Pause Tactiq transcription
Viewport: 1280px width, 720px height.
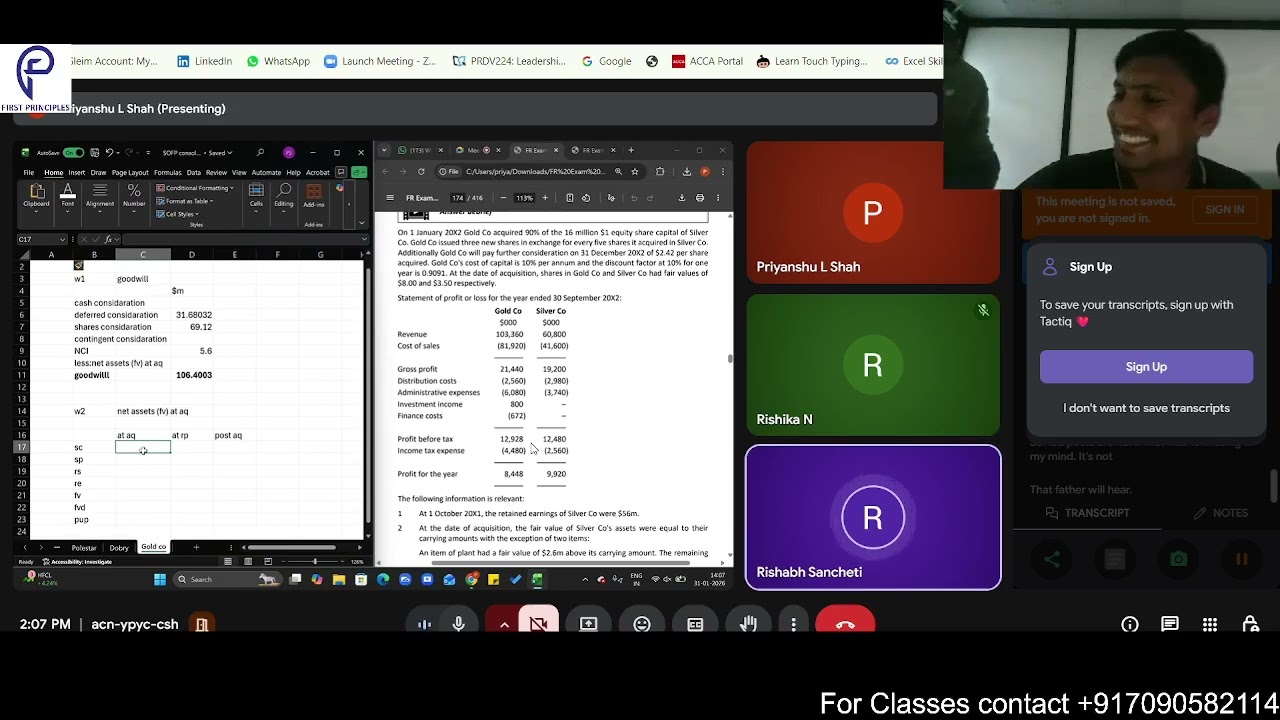click(x=1241, y=560)
